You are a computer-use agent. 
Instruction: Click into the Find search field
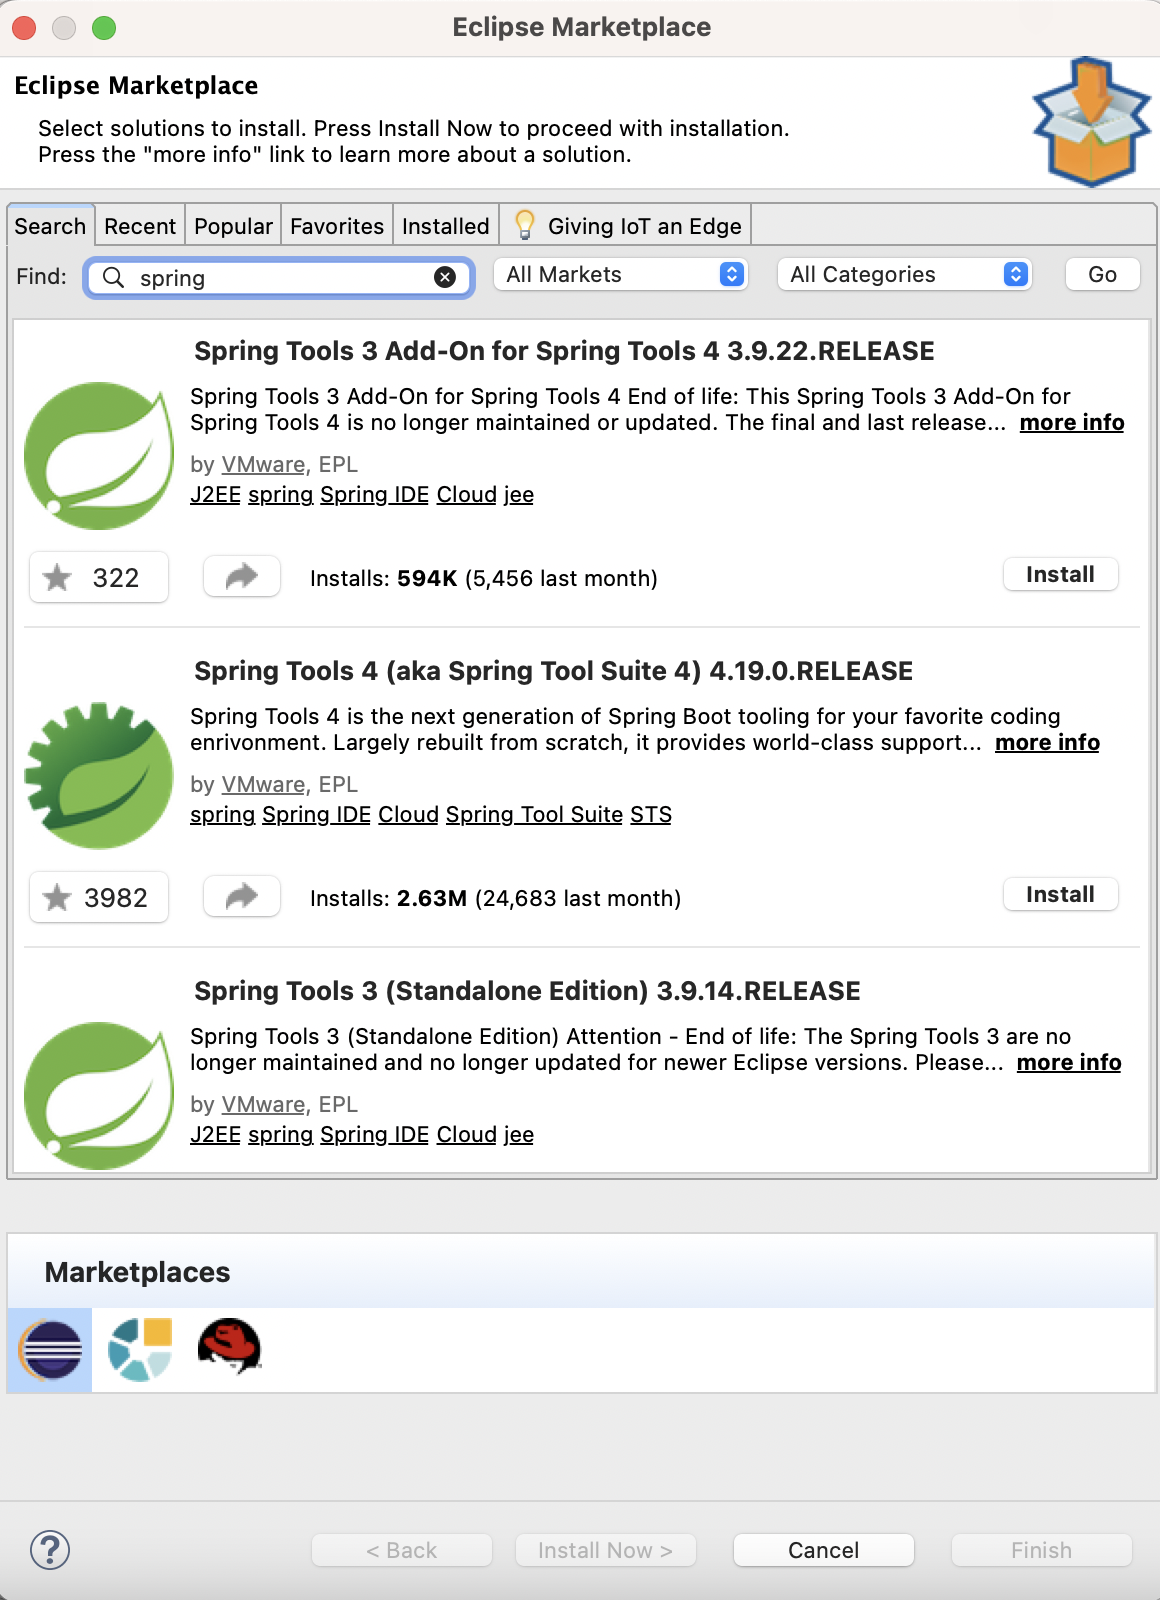[x=280, y=277]
